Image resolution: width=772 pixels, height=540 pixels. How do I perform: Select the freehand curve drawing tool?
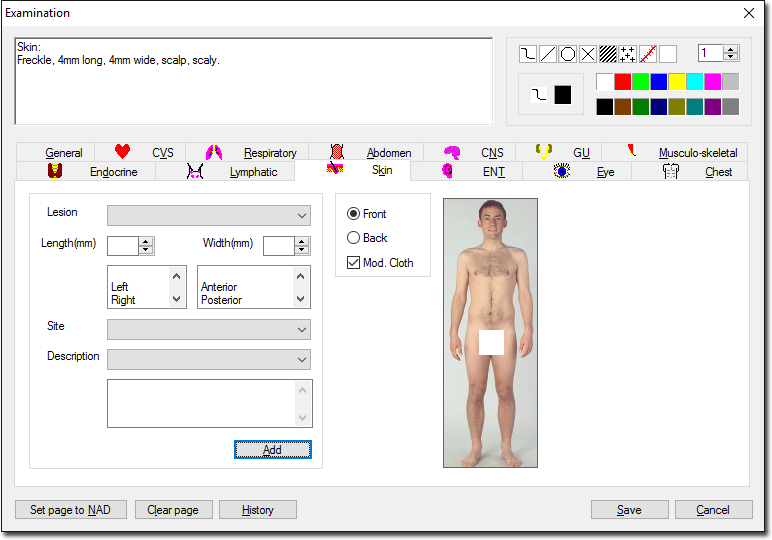pos(527,54)
